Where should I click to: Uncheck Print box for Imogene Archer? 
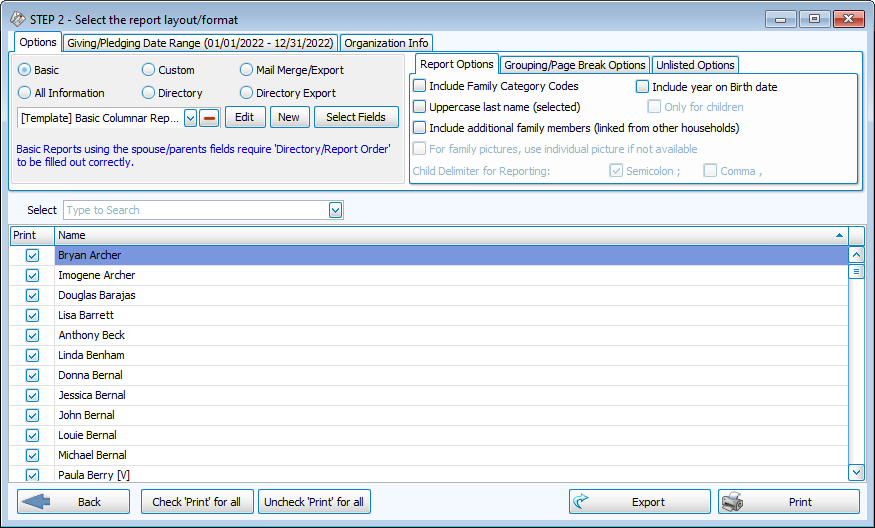point(32,275)
